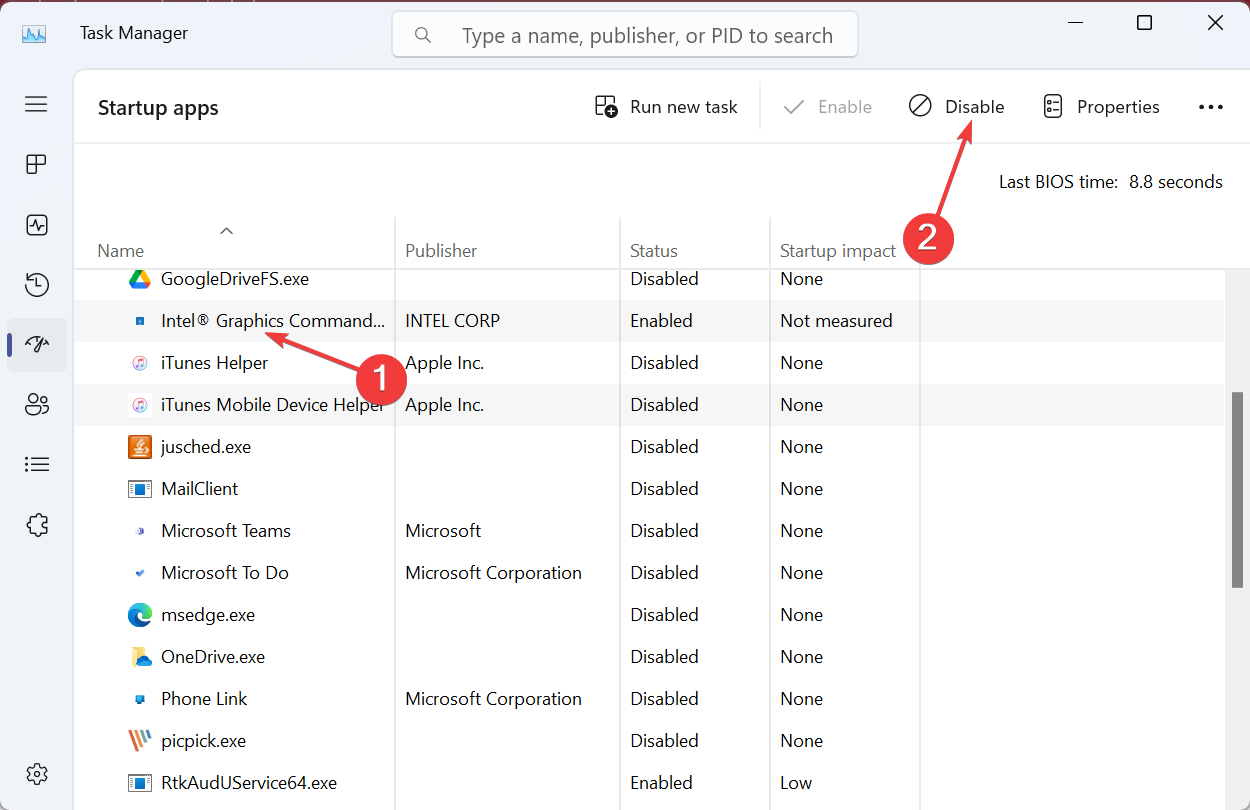The height and width of the screenshot is (810, 1250).
Task: Select the Microsoft Teams row
Action: pos(226,531)
